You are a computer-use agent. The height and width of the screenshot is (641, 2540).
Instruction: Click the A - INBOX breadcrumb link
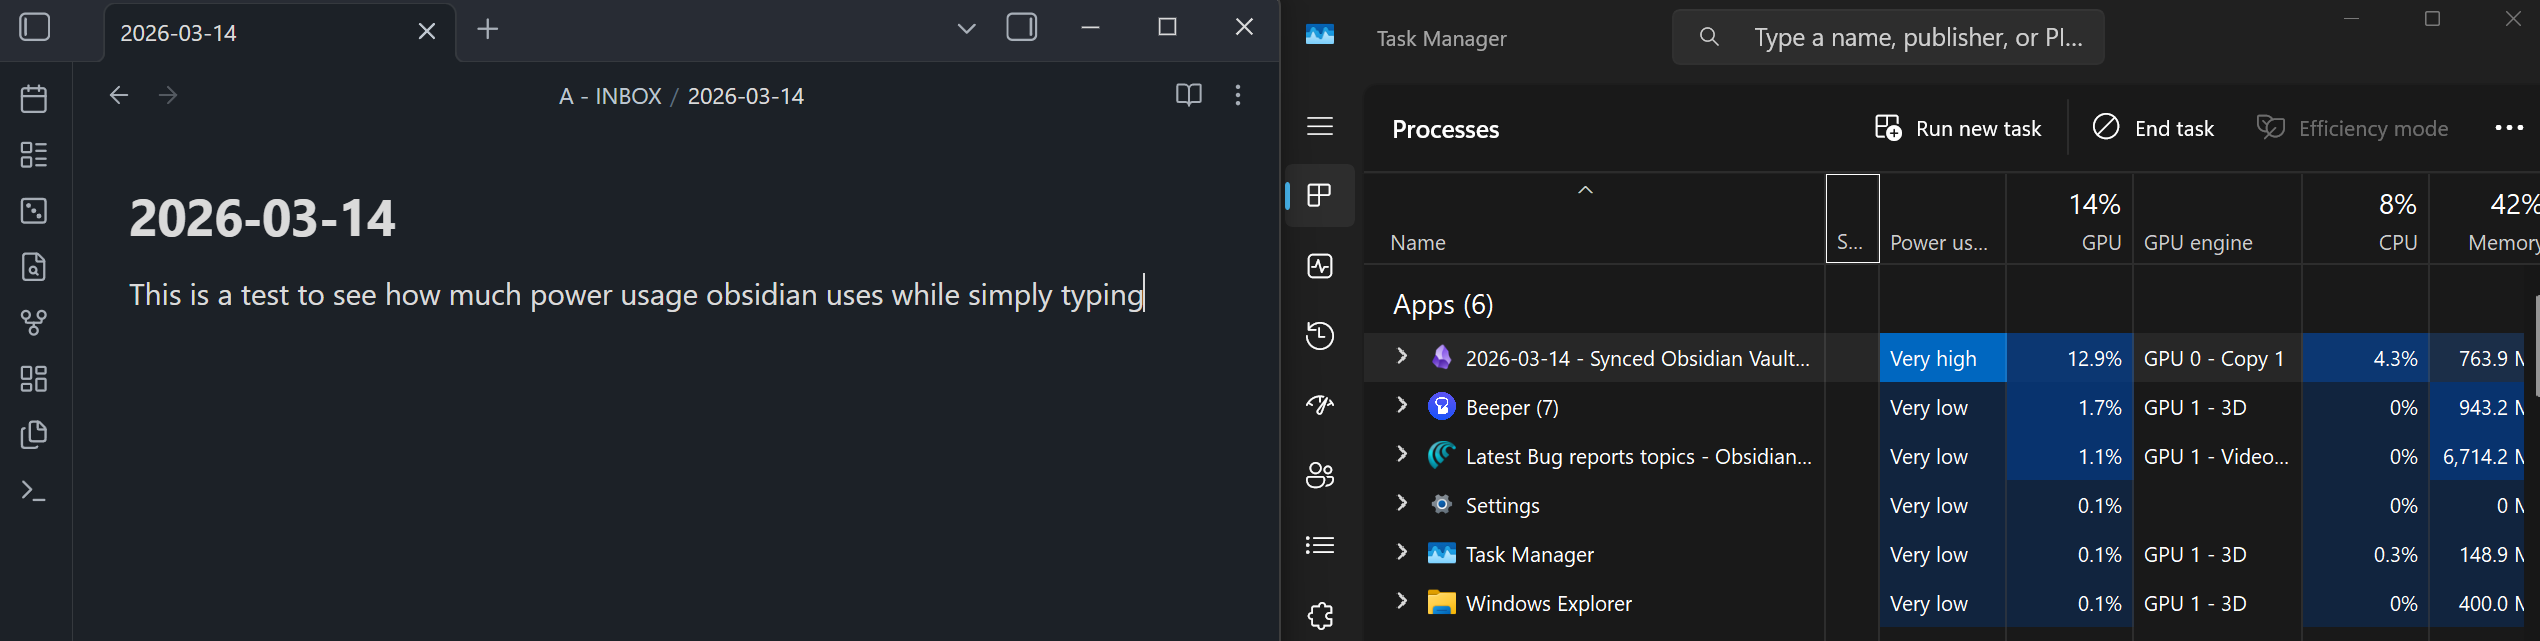pos(610,96)
